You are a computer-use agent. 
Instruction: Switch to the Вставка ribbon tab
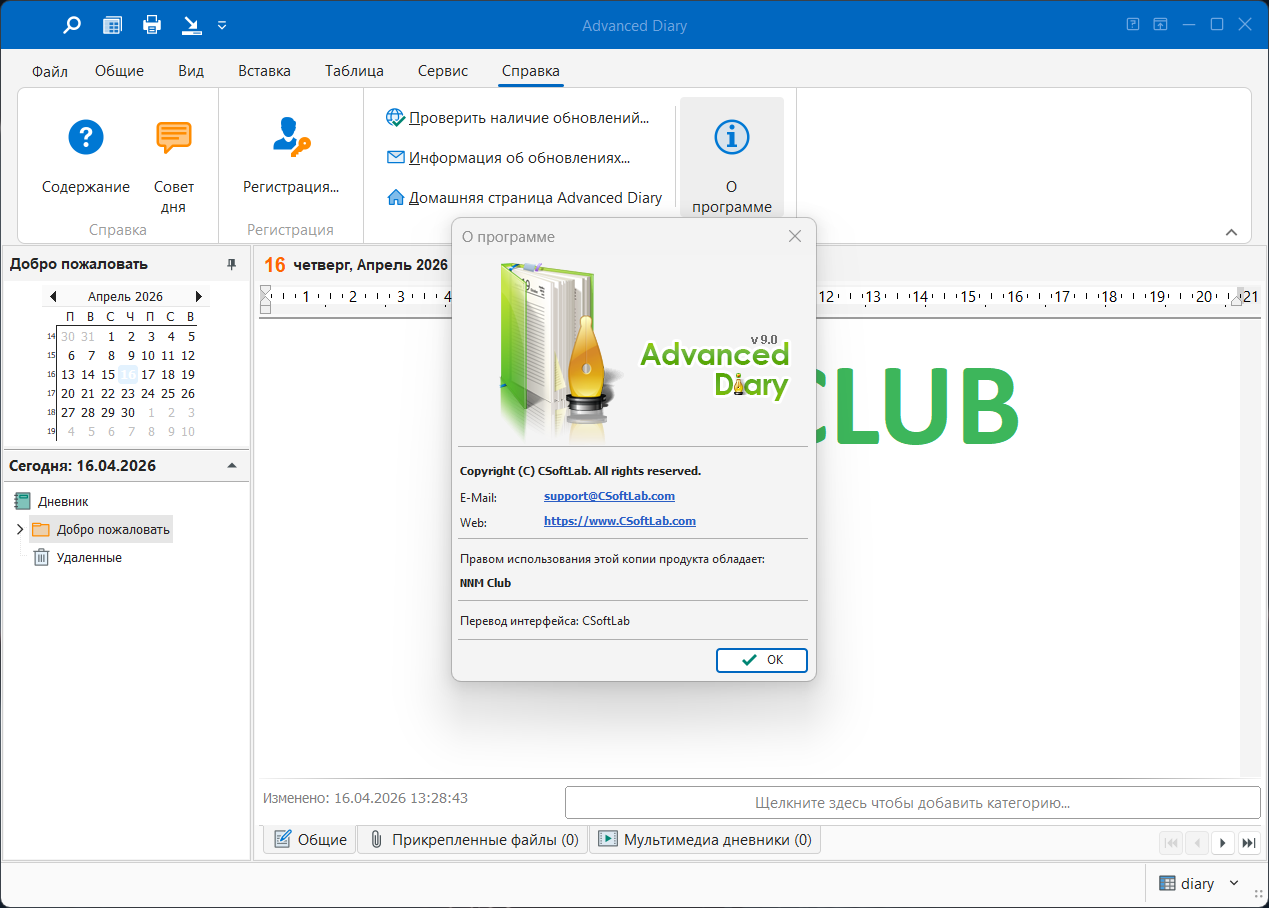[265, 71]
